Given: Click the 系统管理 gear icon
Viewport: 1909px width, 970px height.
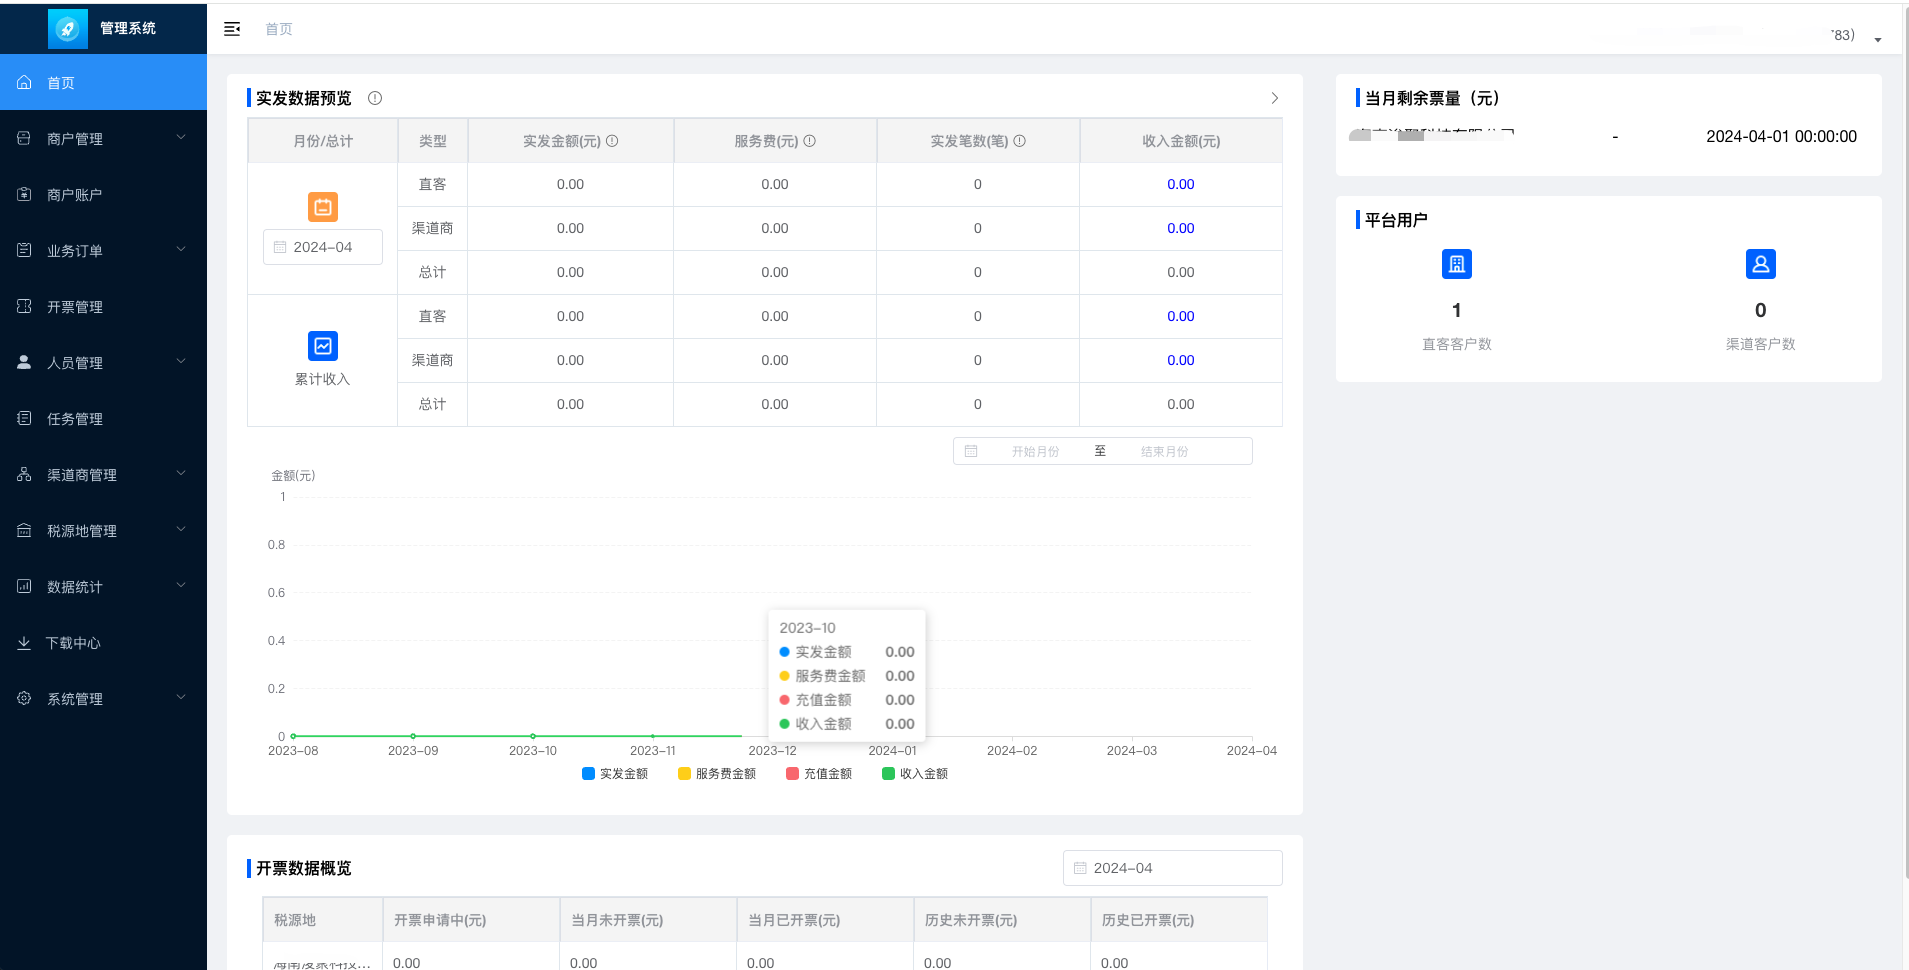Looking at the screenshot, I should (24, 698).
